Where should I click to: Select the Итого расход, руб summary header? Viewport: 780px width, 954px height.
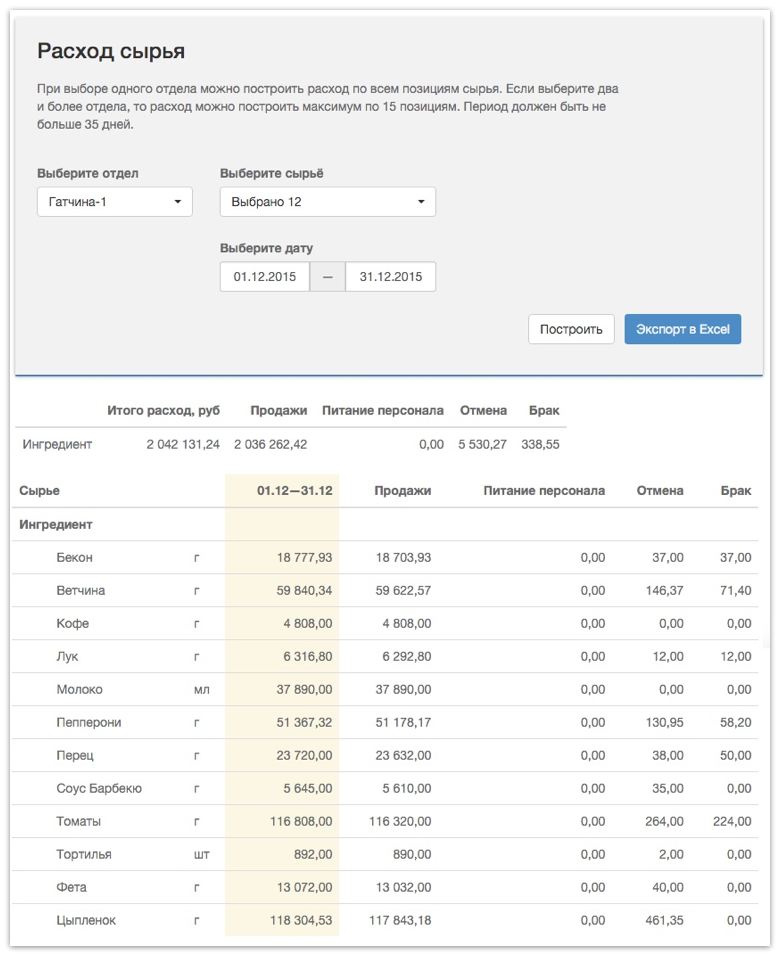[x=164, y=410]
